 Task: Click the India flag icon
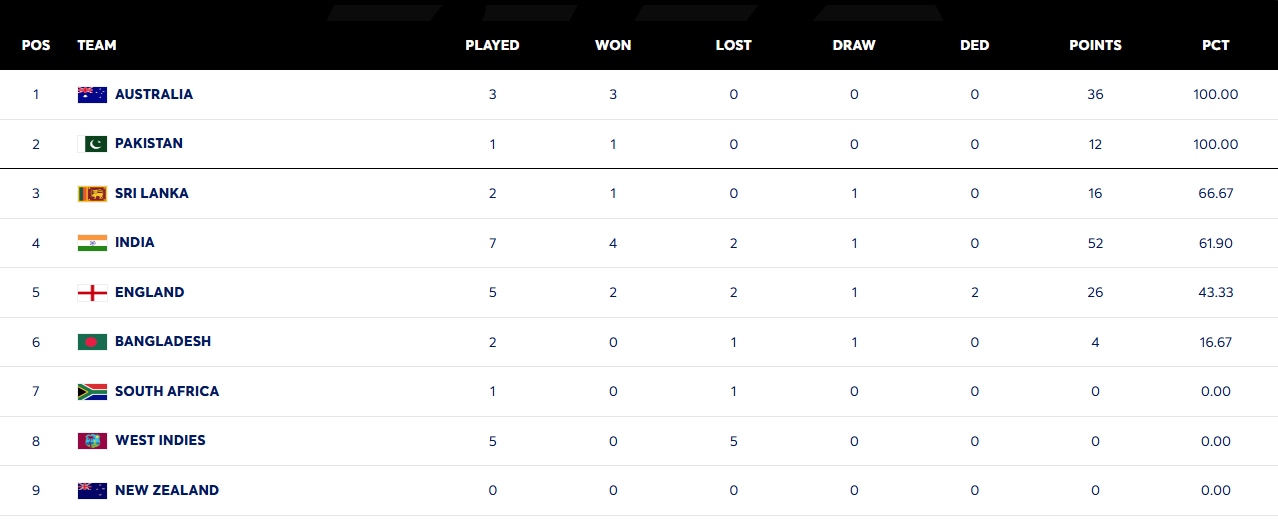pos(92,243)
